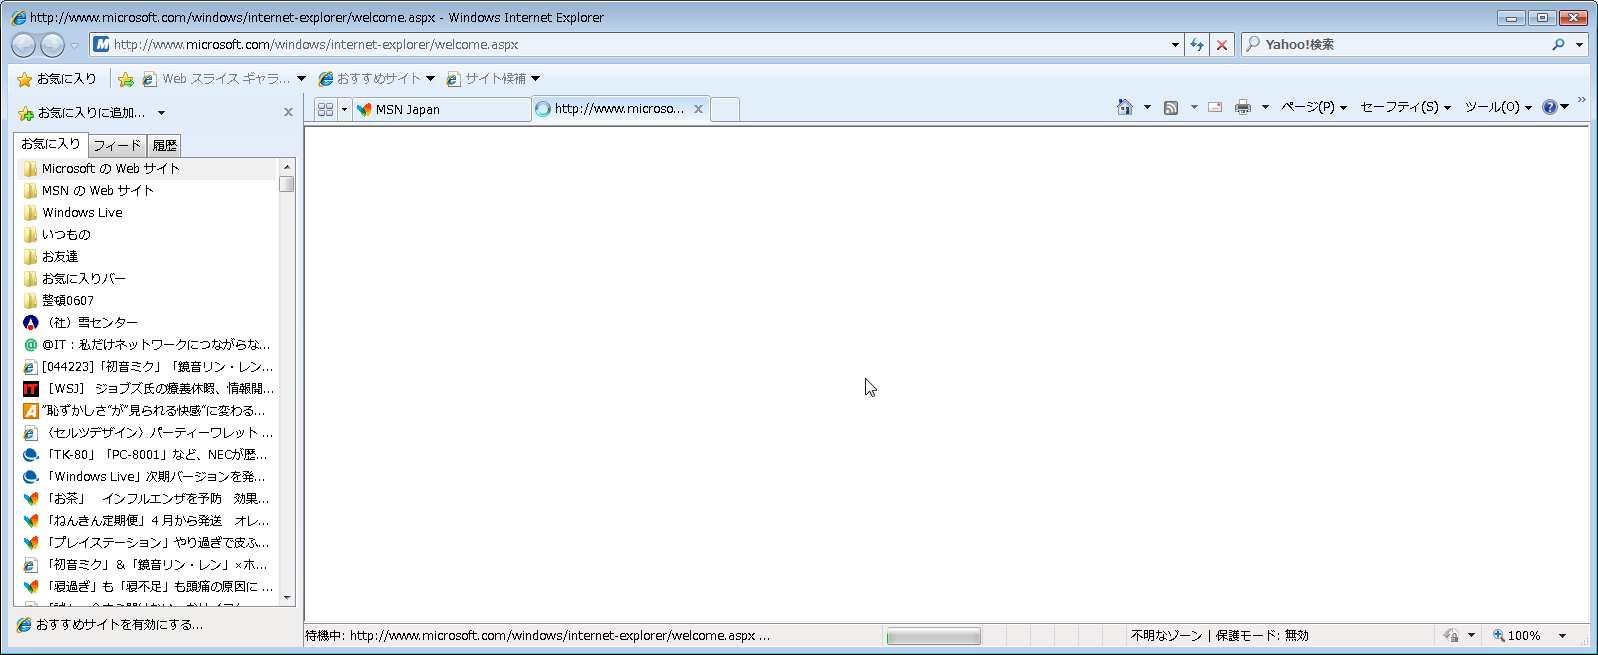Open dropdown arrow beside お気に入りに追加
1598x655 pixels.
pos(161,113)
